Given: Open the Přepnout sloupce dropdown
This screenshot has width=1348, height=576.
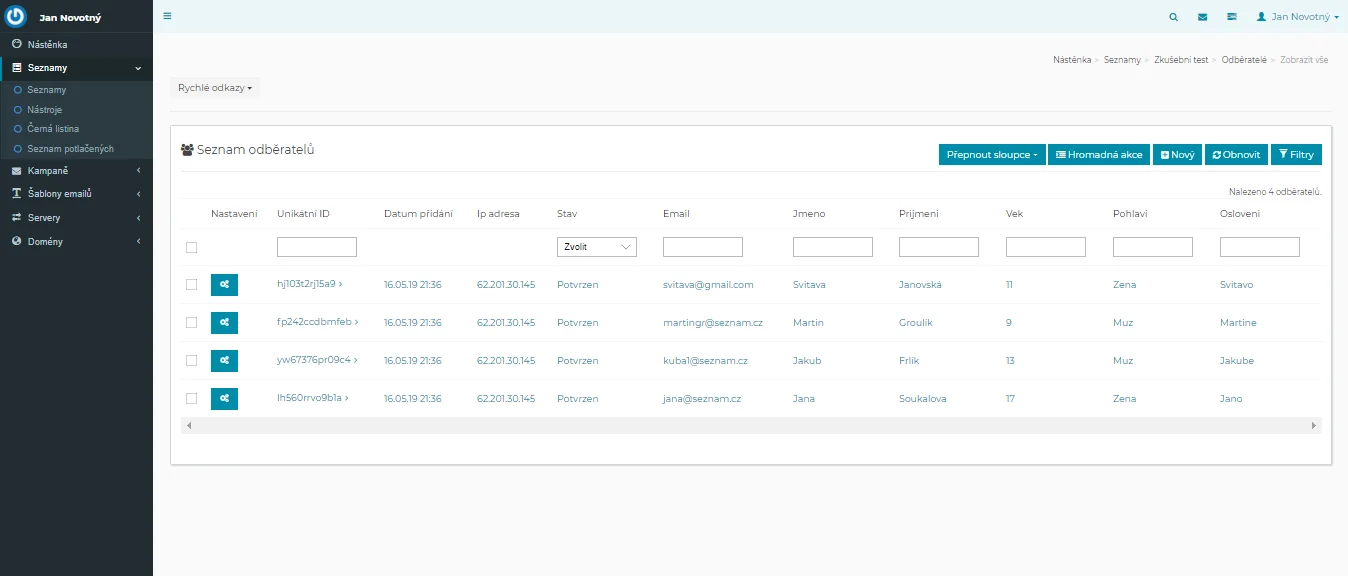Looking at the screenshot, I should point(992,155).
